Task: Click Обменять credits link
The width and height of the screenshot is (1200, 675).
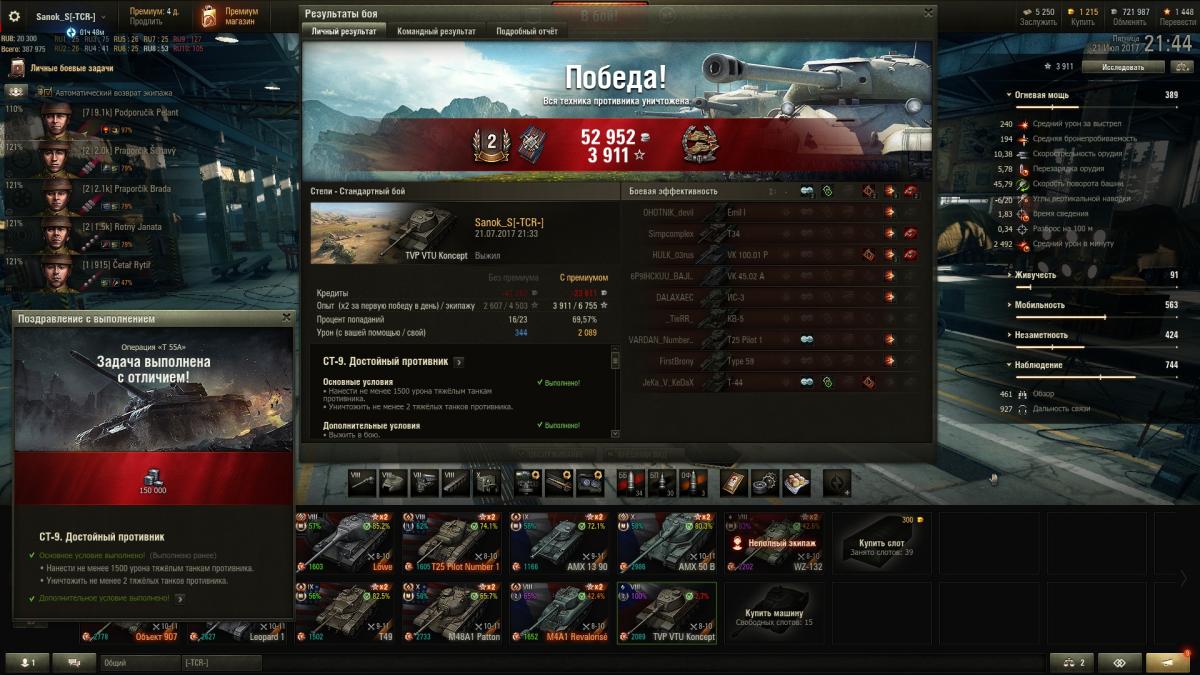Action: 1130,22
